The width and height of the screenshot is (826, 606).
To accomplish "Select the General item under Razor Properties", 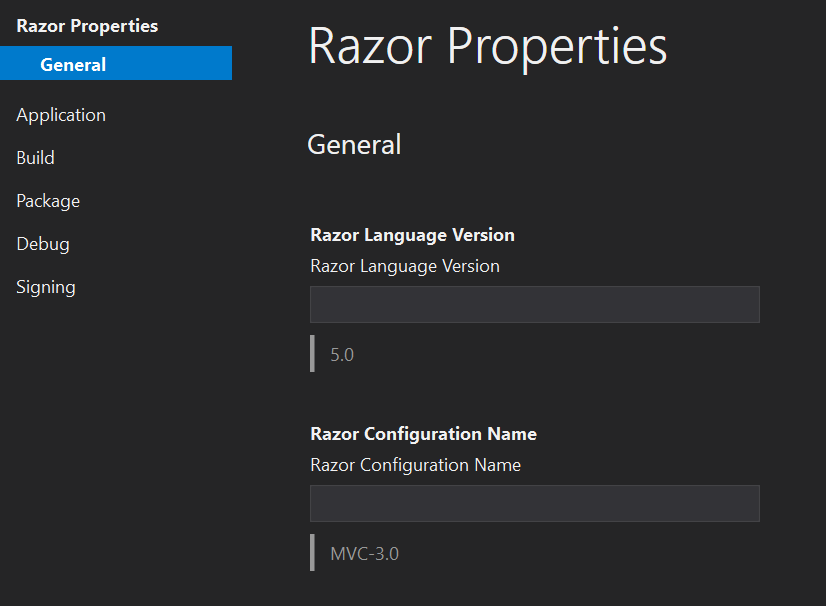I will [x=116, y=63].
